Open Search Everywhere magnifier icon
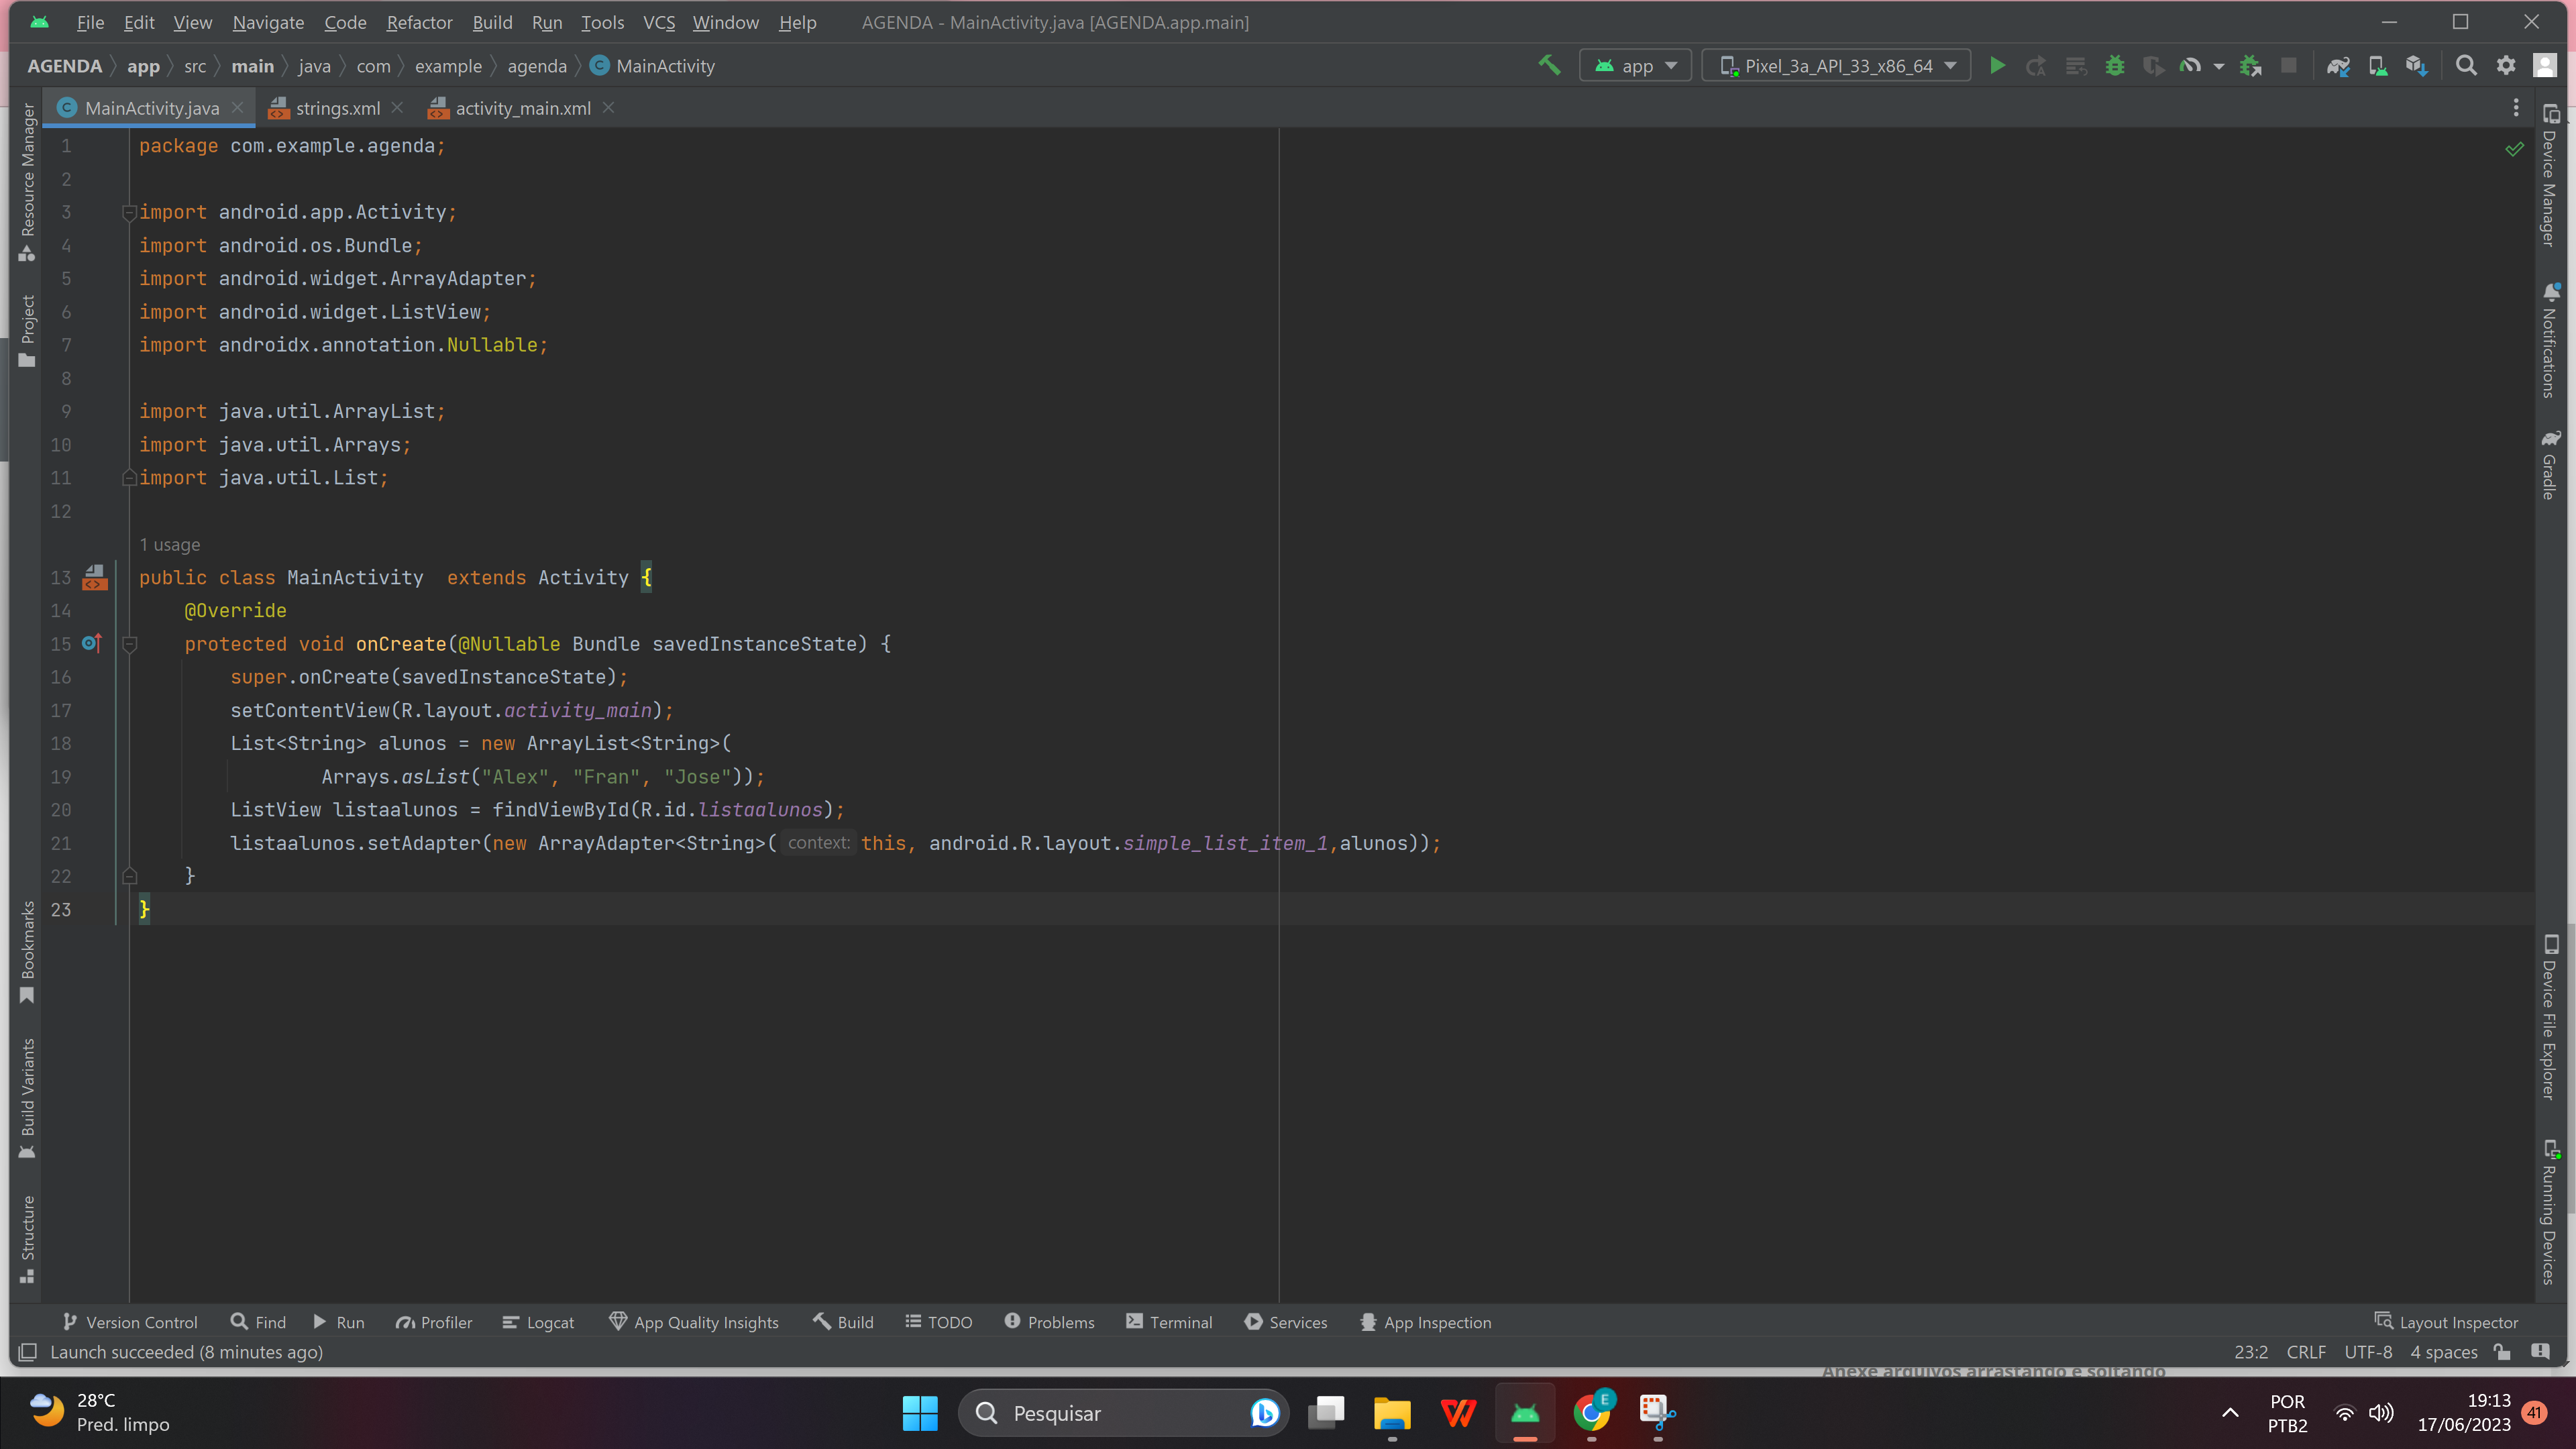Image resolution: width=2576 pixels, height=1449 pixels. [2467, 66]
